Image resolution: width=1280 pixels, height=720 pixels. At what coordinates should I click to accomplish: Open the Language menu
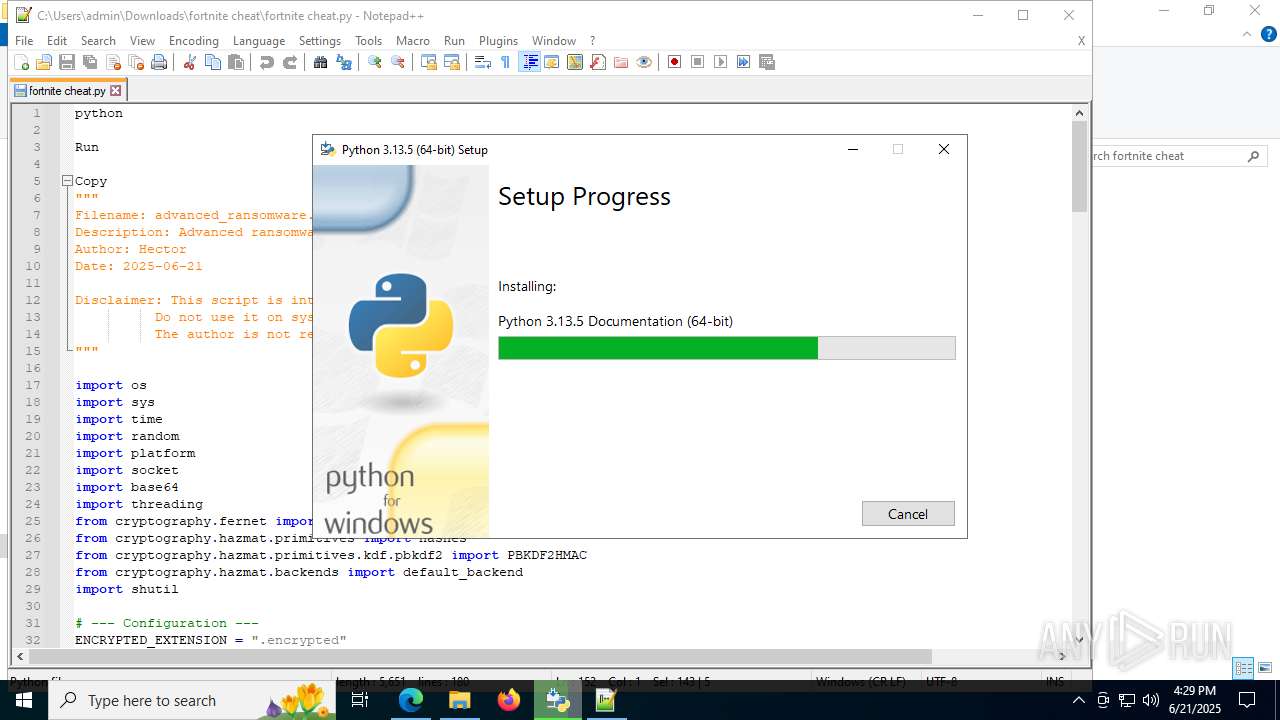coord(259,41)
